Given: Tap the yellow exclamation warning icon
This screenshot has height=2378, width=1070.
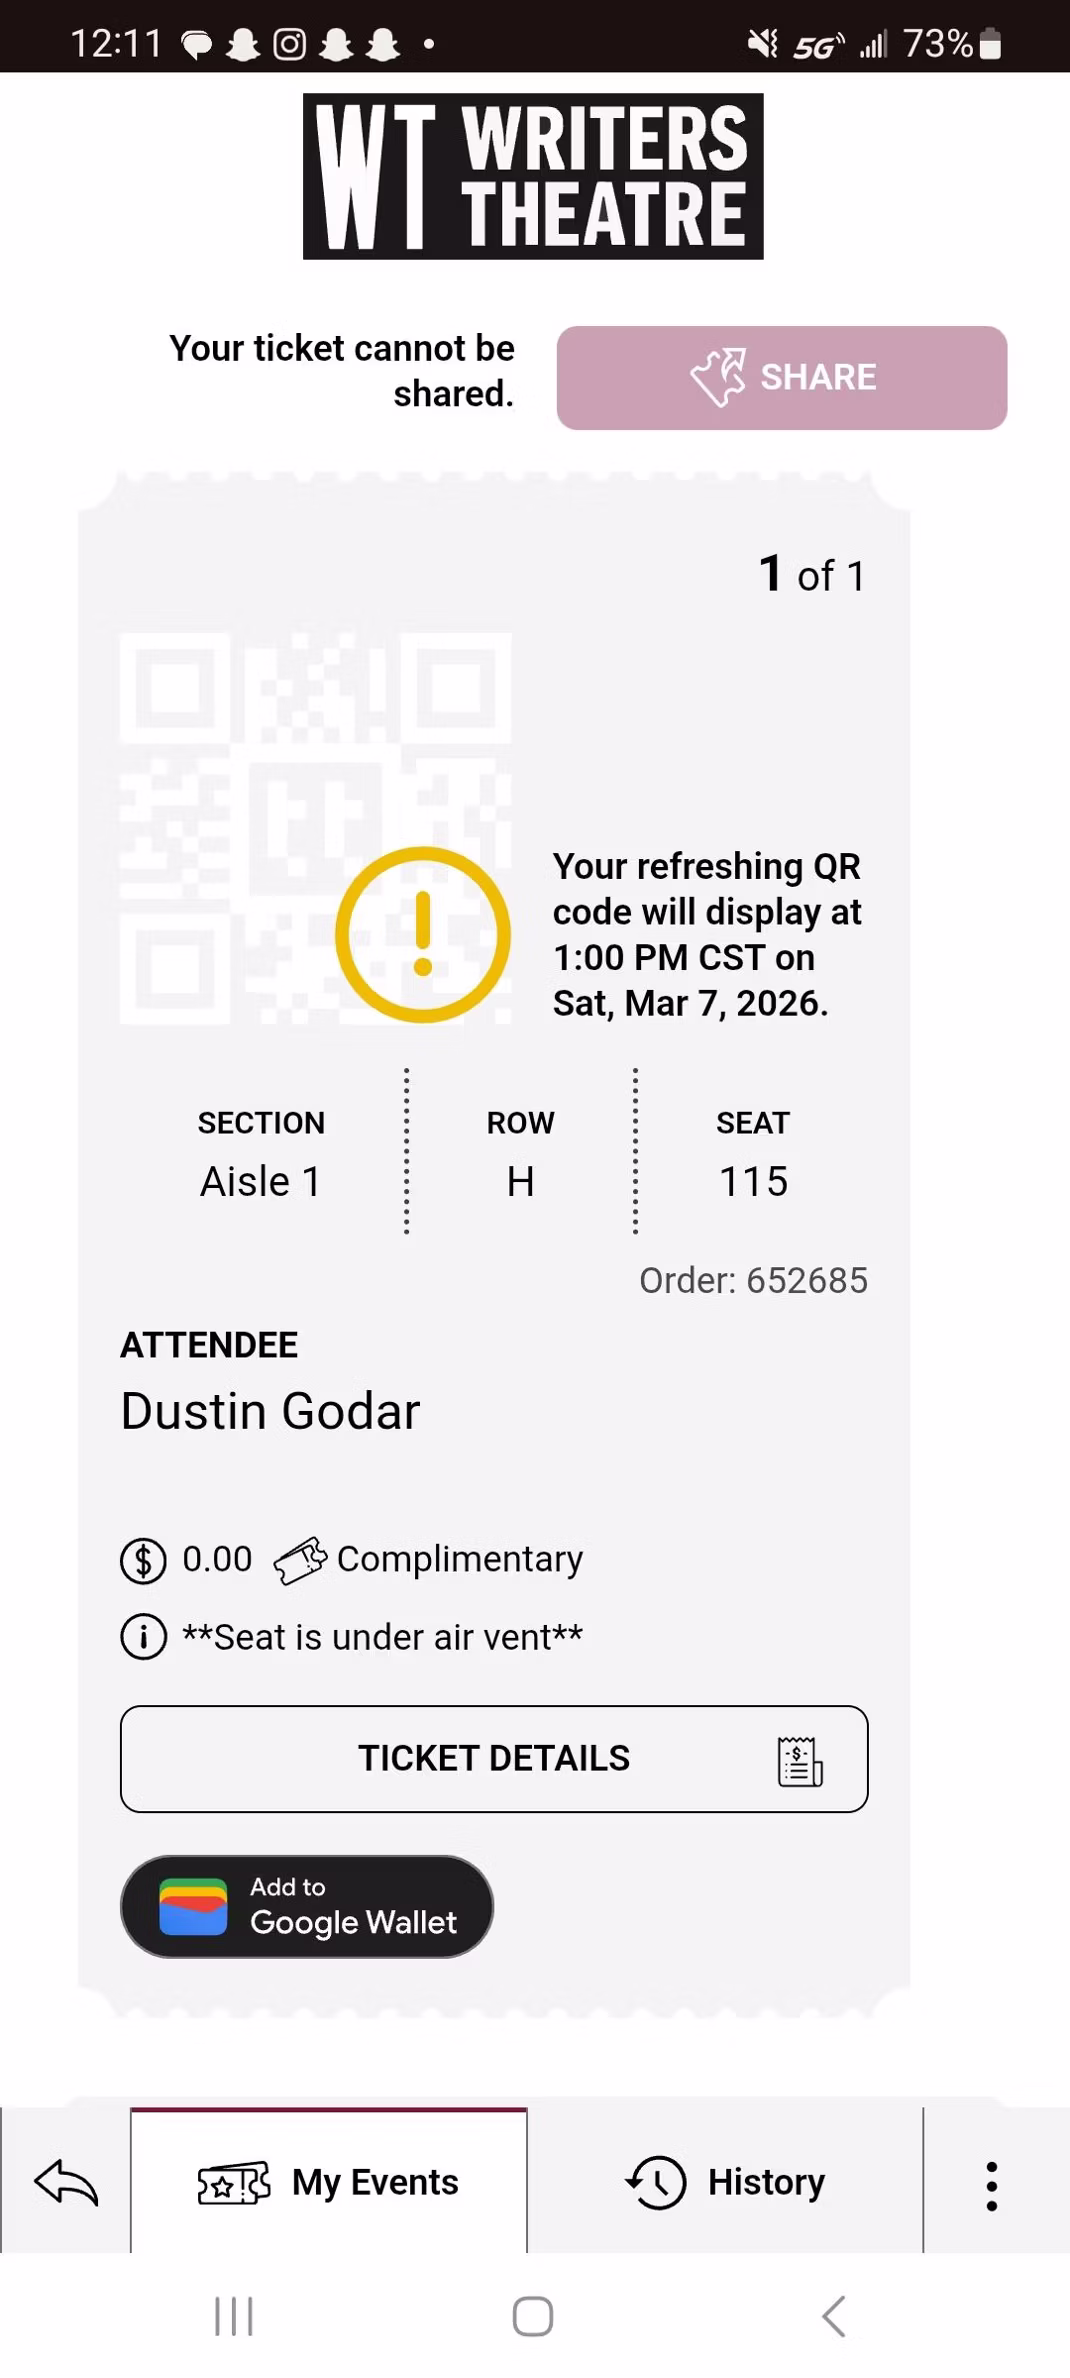Looking at the screenshot, I should point(423,934).
